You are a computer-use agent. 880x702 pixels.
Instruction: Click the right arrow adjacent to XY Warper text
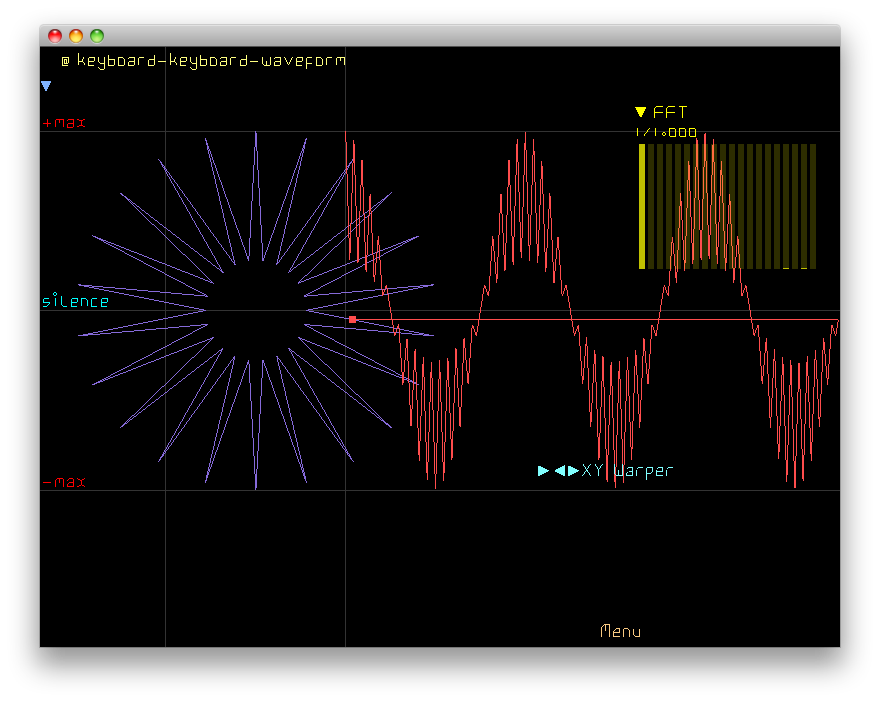pos(574,470)
